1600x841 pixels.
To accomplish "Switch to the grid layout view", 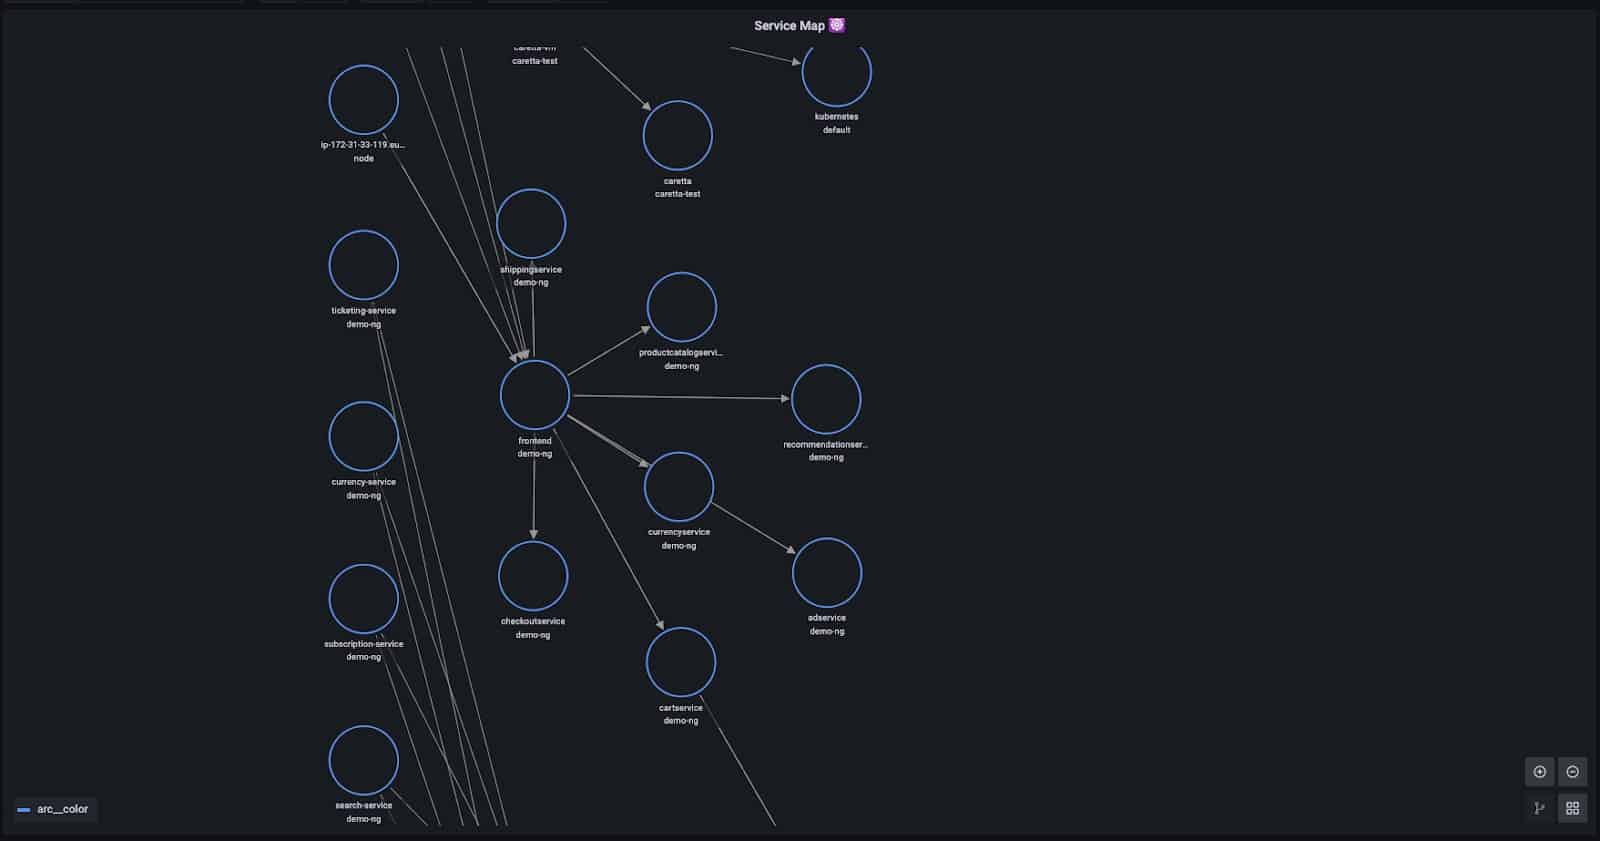I will click(x=1573, y=808).
